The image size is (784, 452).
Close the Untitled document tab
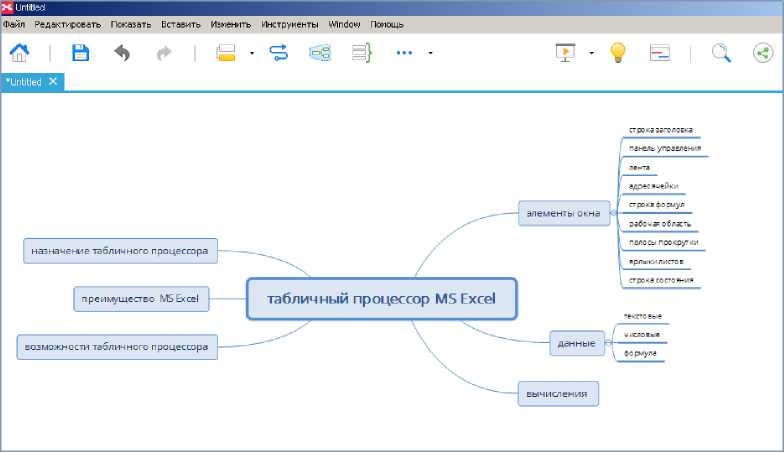pos(53,82)
